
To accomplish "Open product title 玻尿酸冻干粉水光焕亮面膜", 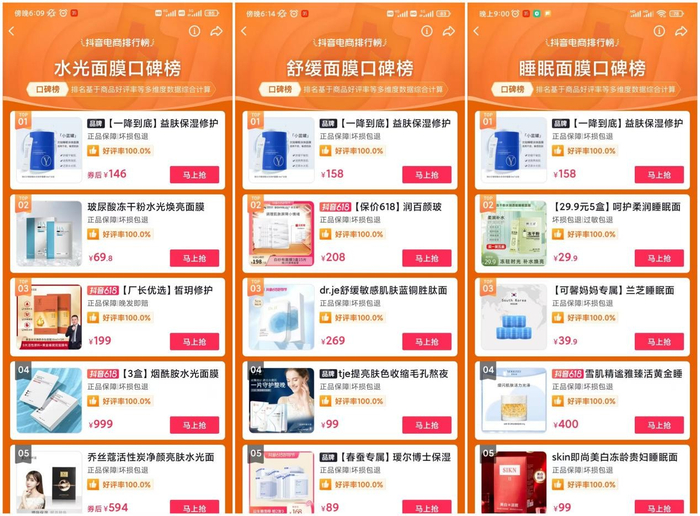I will point(146,207).
